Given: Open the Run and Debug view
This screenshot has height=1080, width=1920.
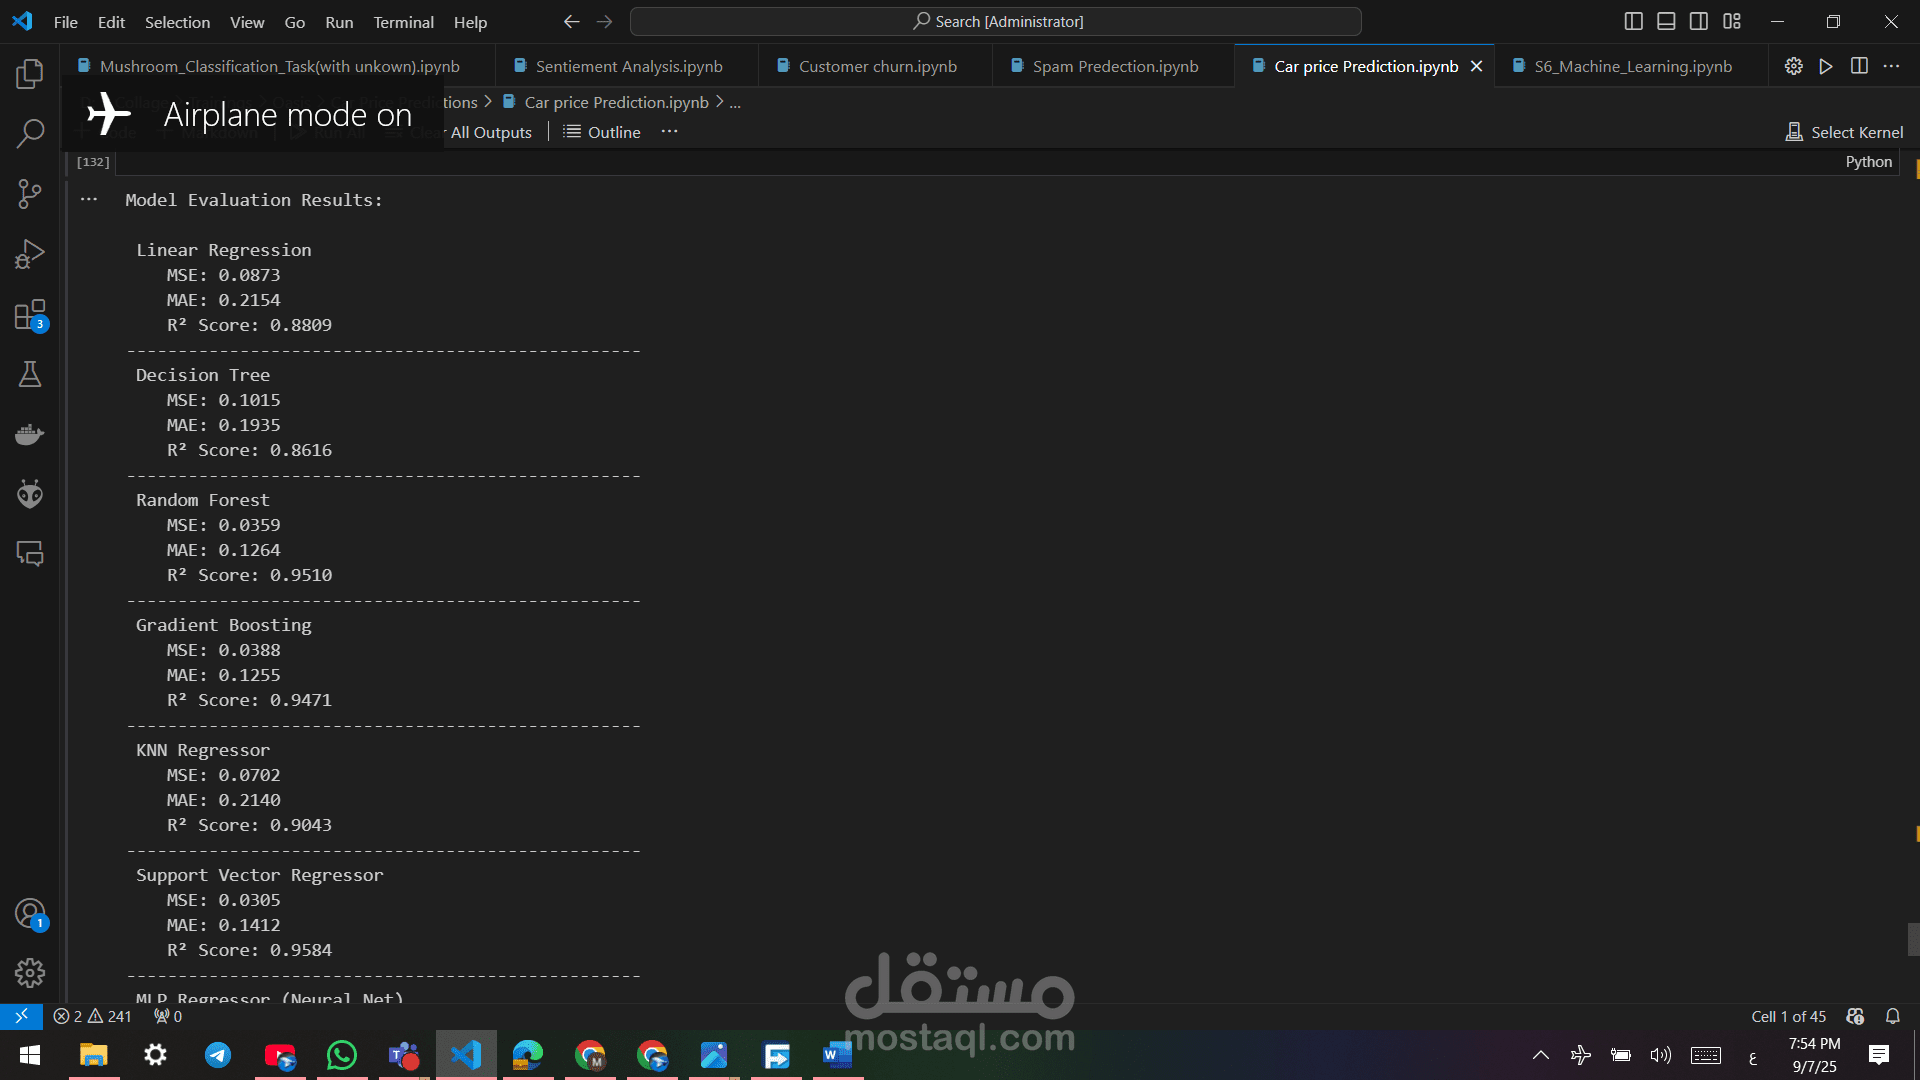Looking at the screenshot, I should tap(30, 254).
